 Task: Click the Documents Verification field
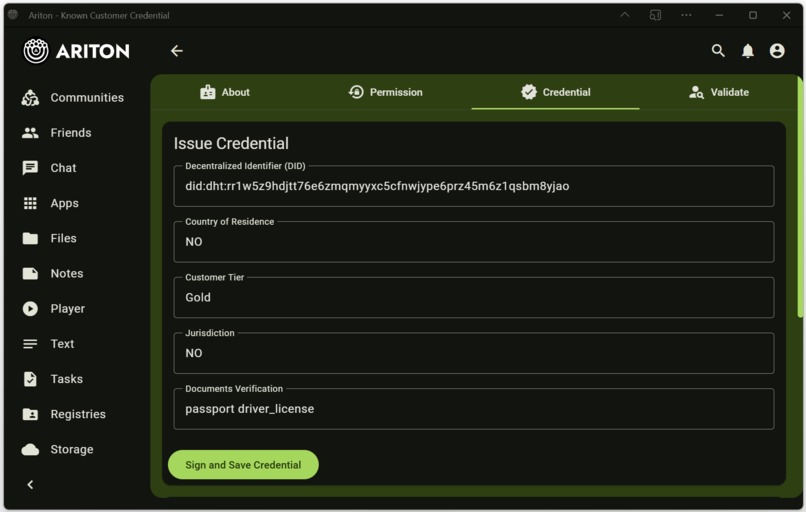(x=473, y=409)
